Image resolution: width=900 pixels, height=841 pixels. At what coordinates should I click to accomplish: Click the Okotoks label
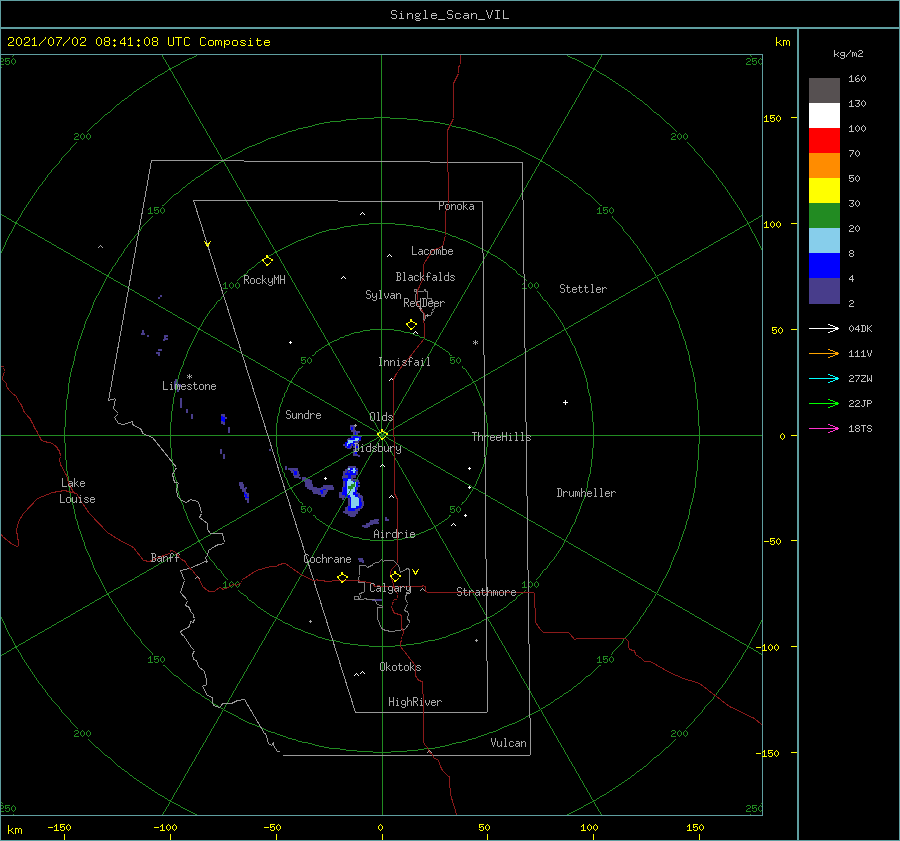[x=400, y=666]
